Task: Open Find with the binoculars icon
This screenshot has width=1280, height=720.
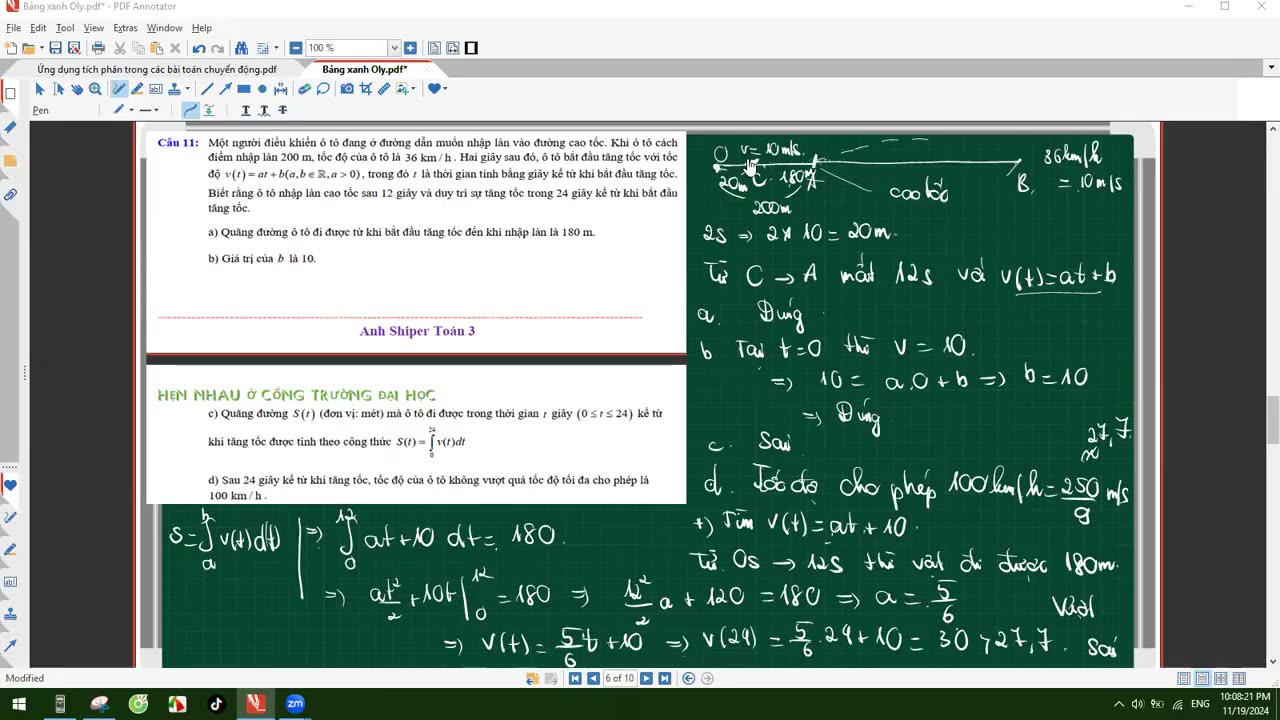Action: (x=241, y=48)
